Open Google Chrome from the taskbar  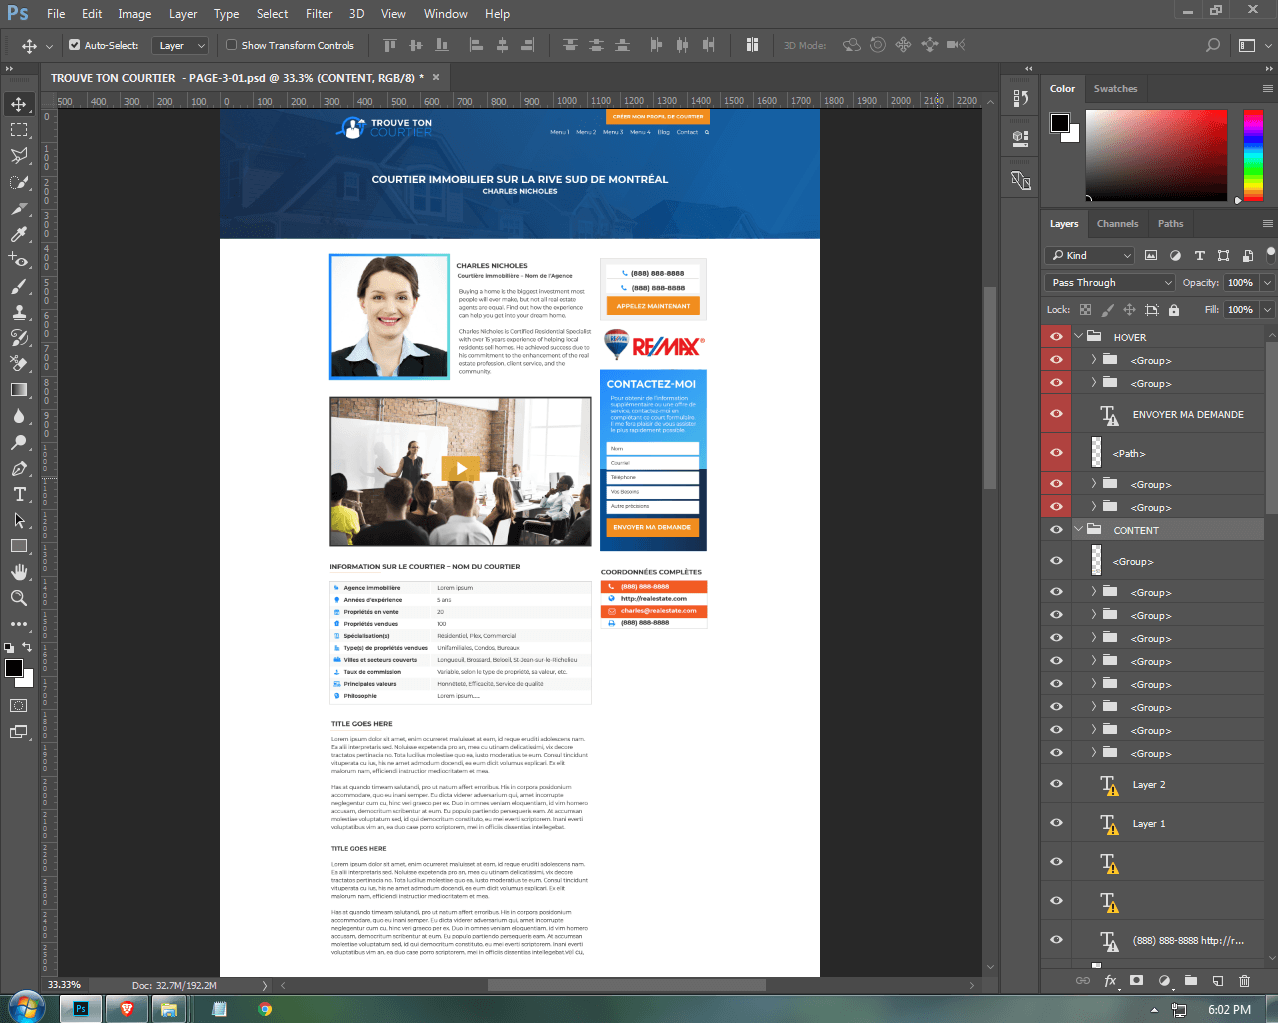click(265, 1009)
